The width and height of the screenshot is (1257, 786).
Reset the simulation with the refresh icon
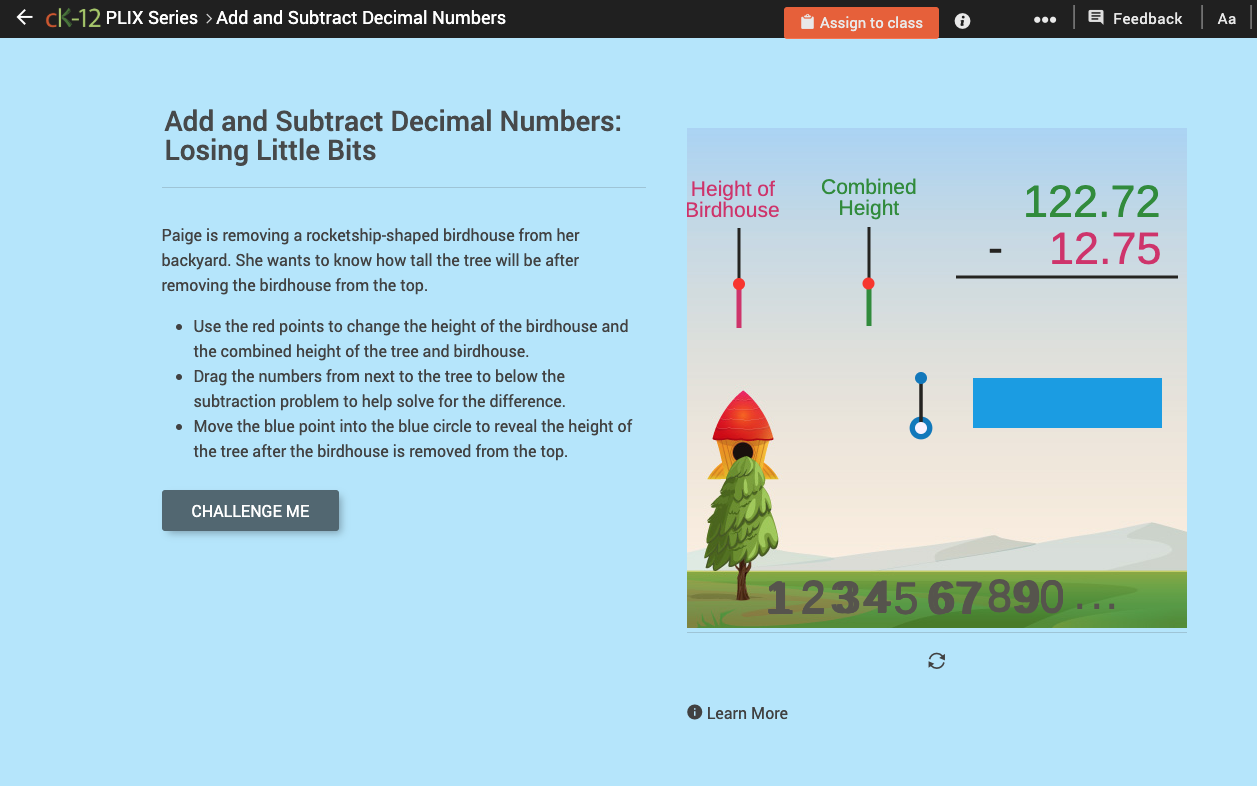pos(936,660)
